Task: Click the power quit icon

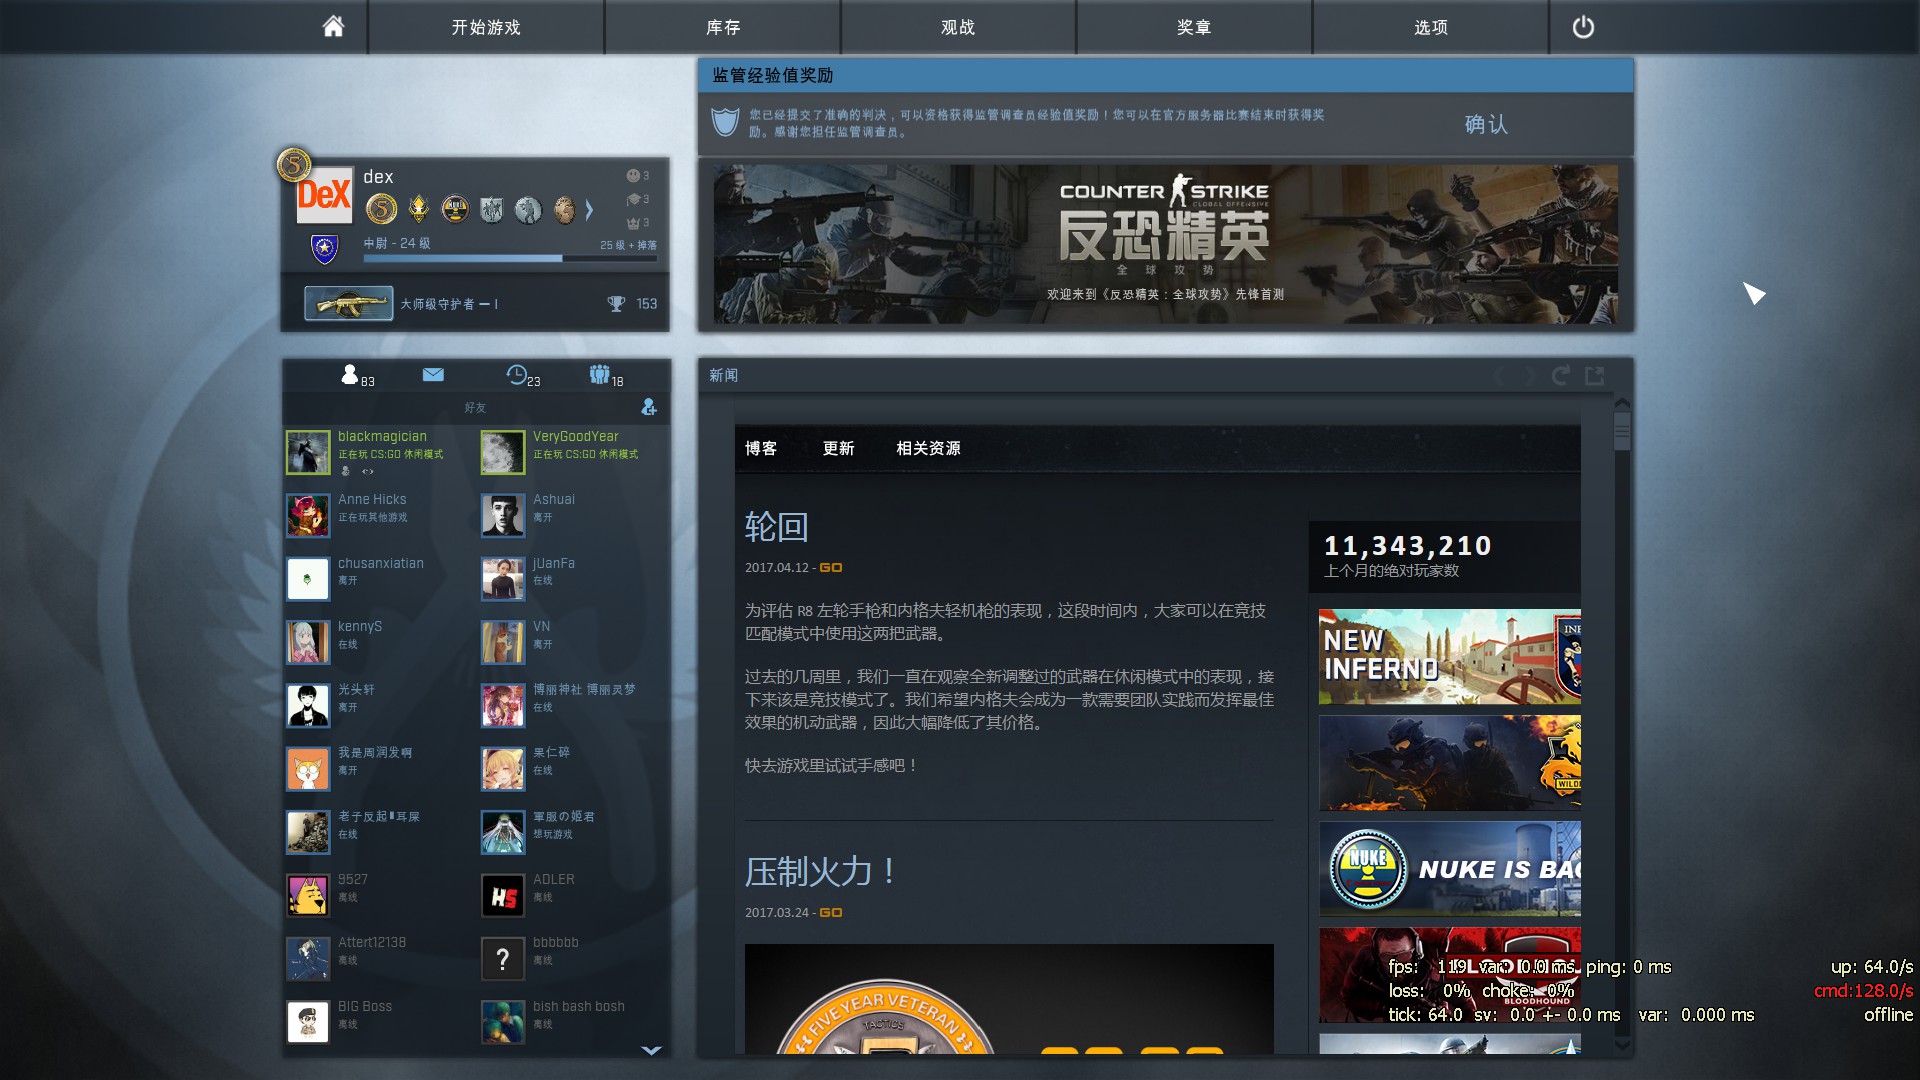Action: [x=1583, y=27]
